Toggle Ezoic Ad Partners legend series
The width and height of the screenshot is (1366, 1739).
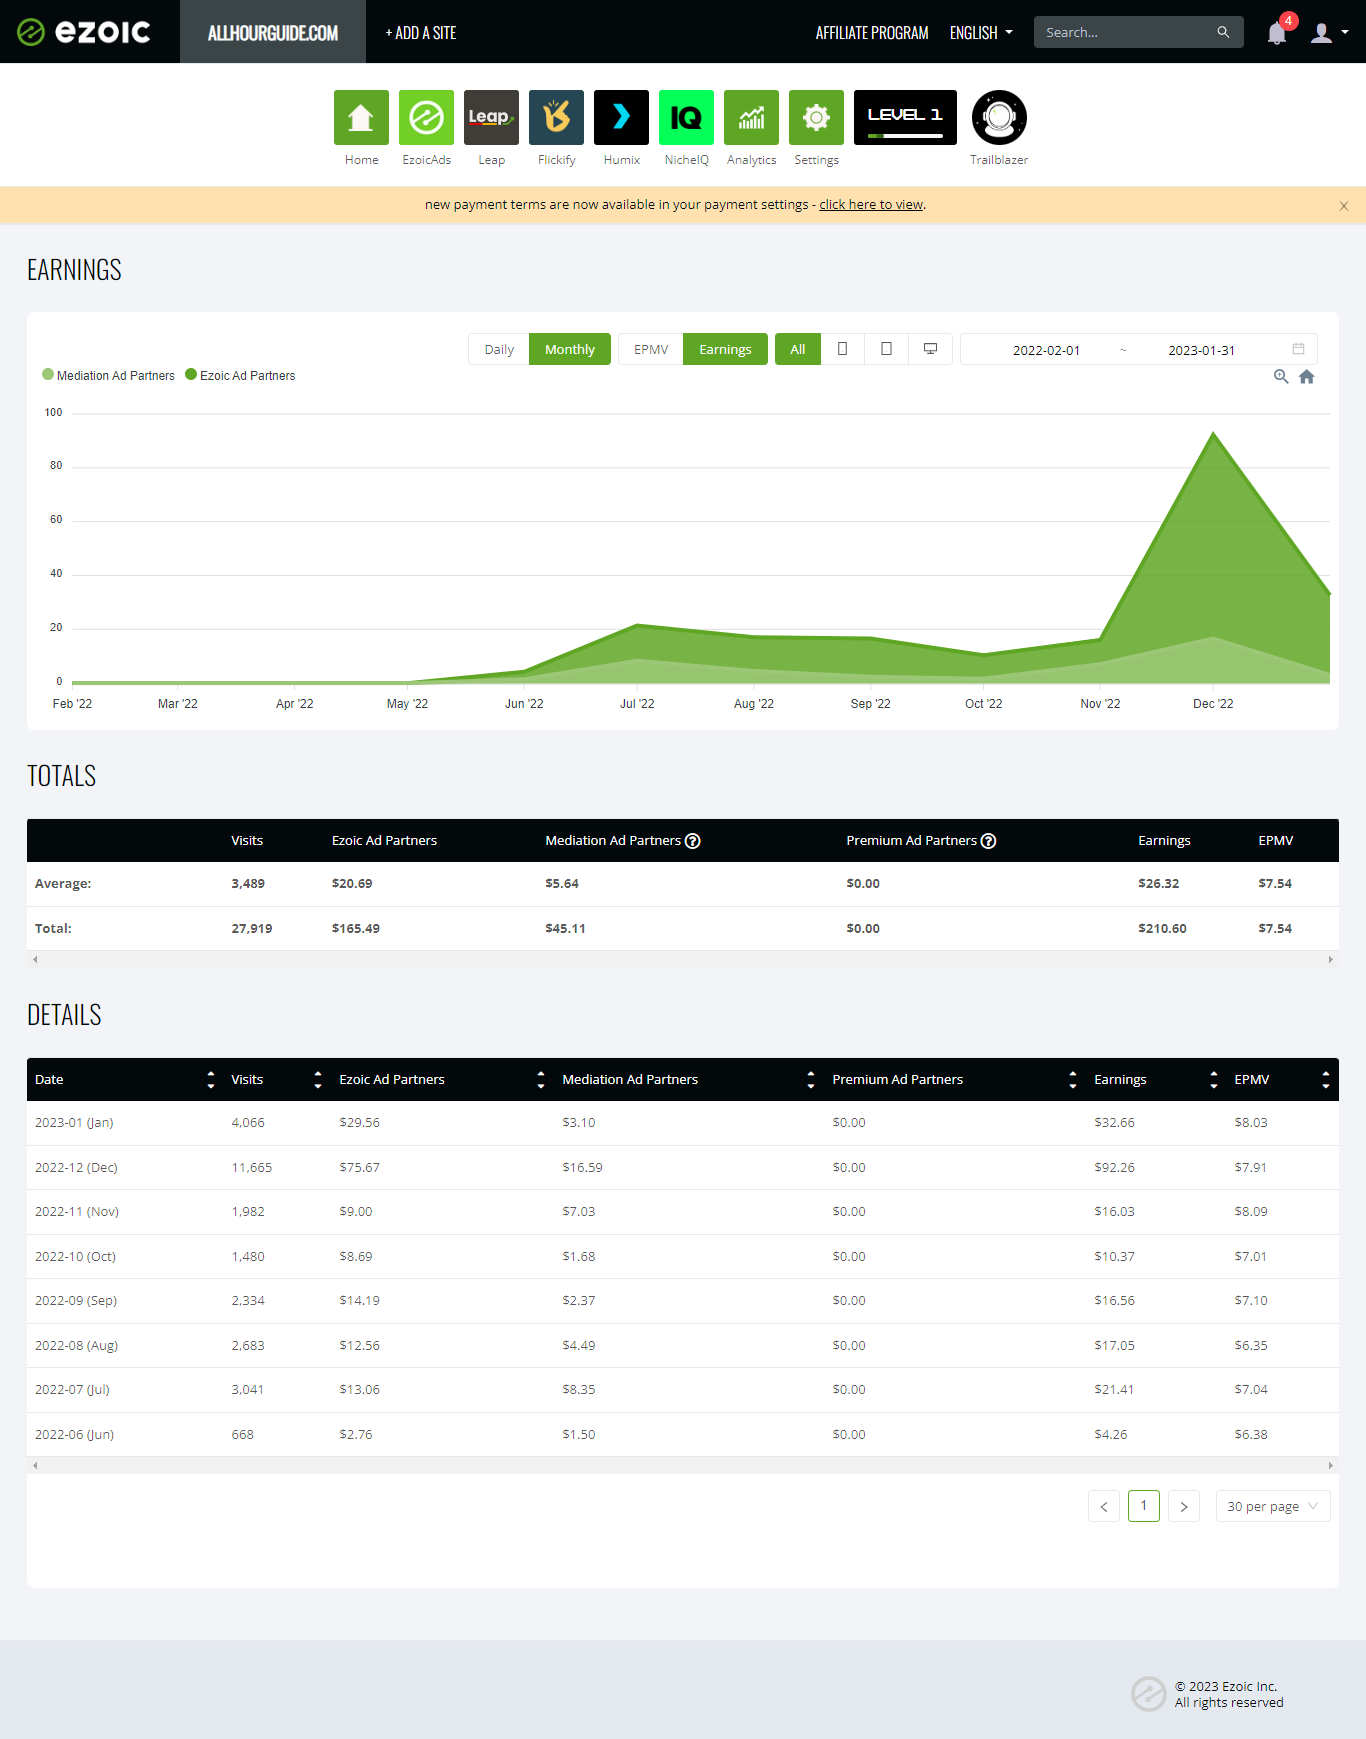240,376
